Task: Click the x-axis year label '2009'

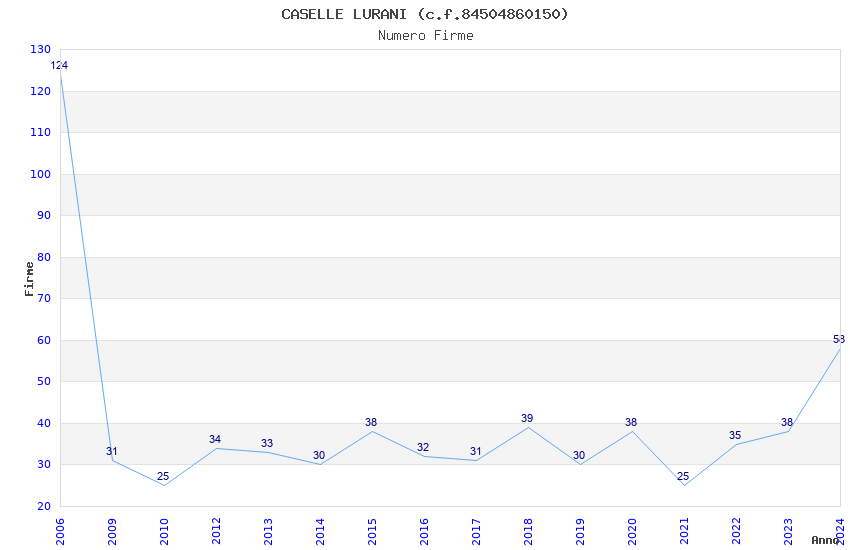Action: coord(112,532)
